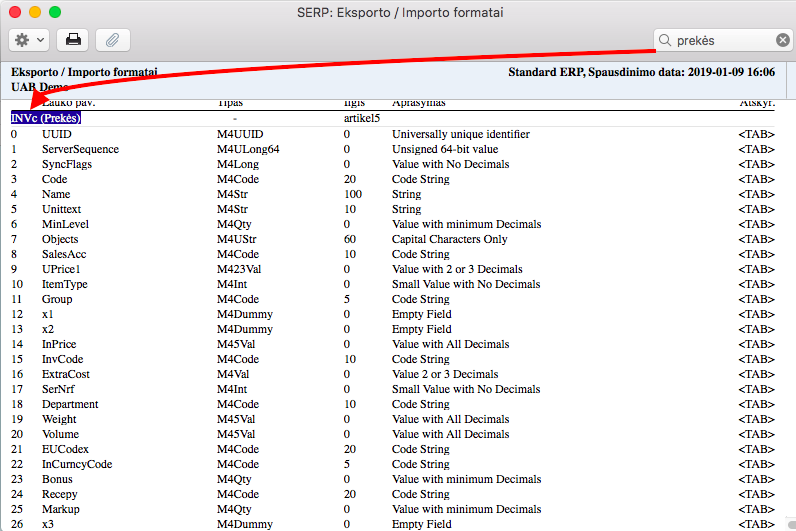Clear the search field text
The height and width of the screenshot is (531, 796).
click(x=783, y=40)
